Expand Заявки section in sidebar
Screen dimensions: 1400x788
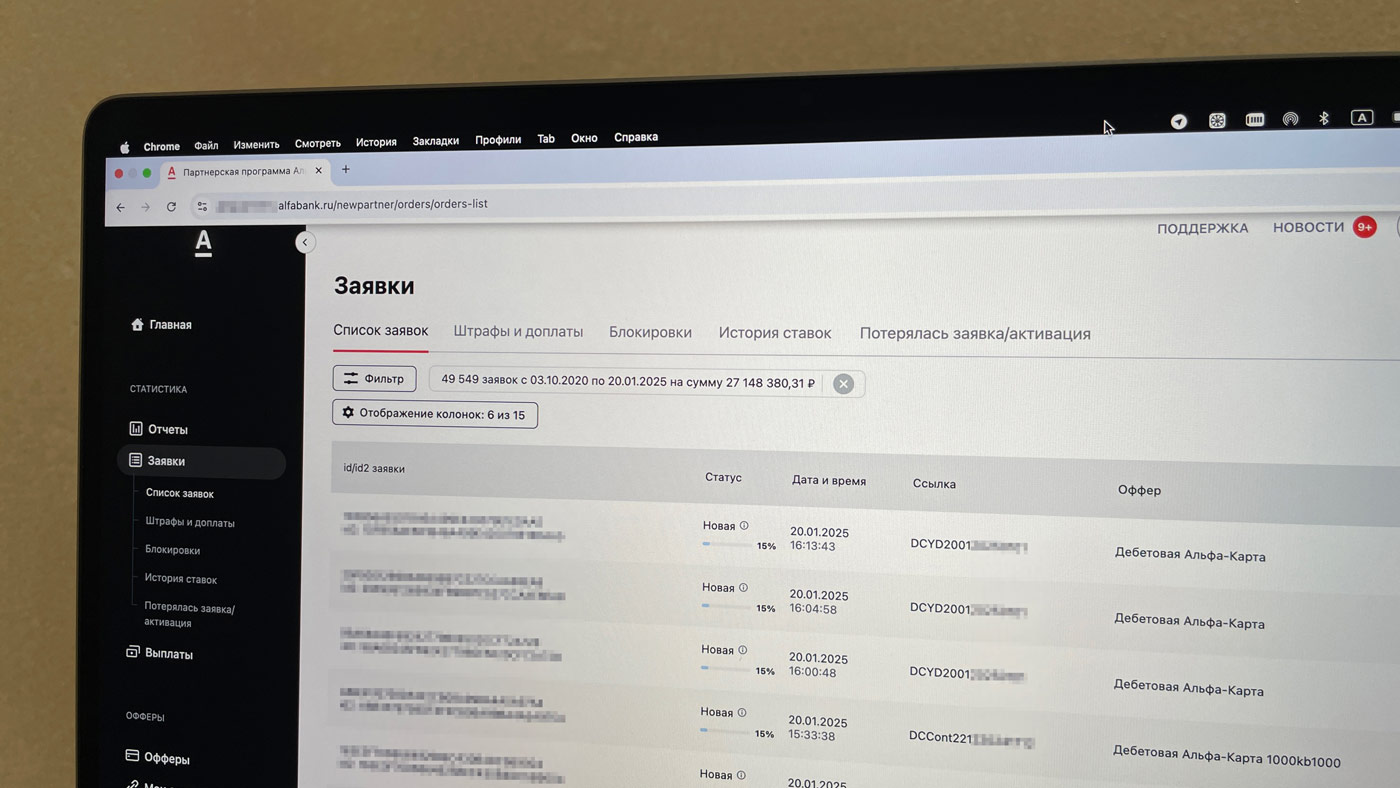166,461
